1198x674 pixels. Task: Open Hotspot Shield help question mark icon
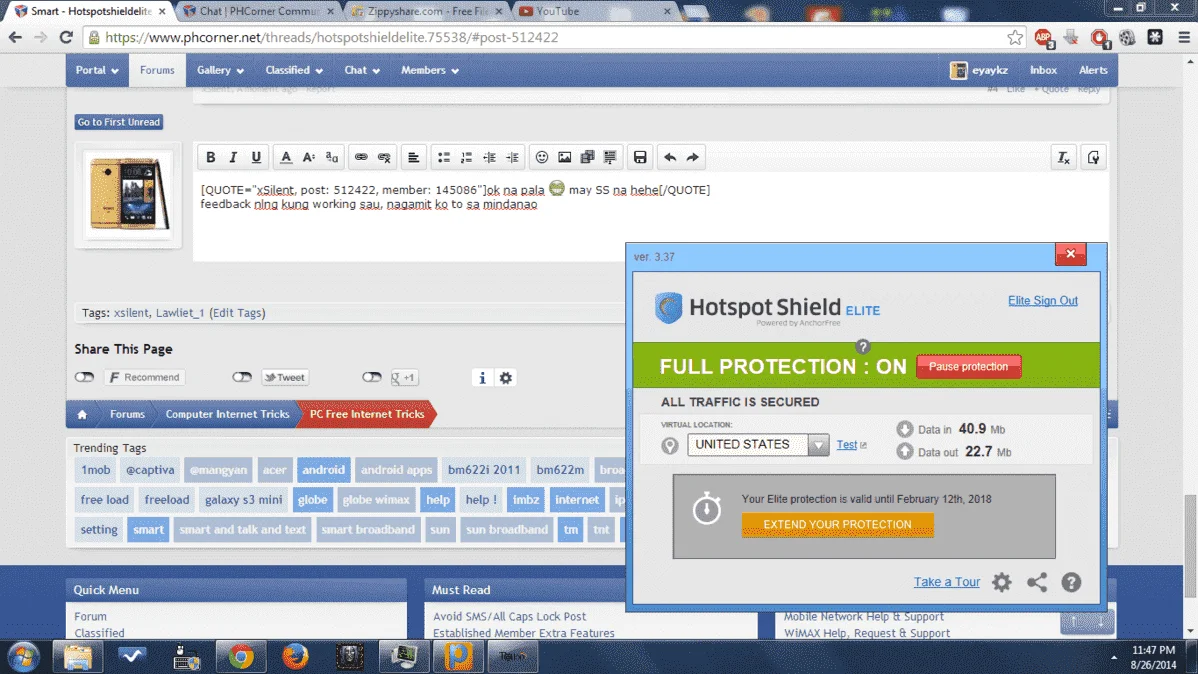[1071, 582]
